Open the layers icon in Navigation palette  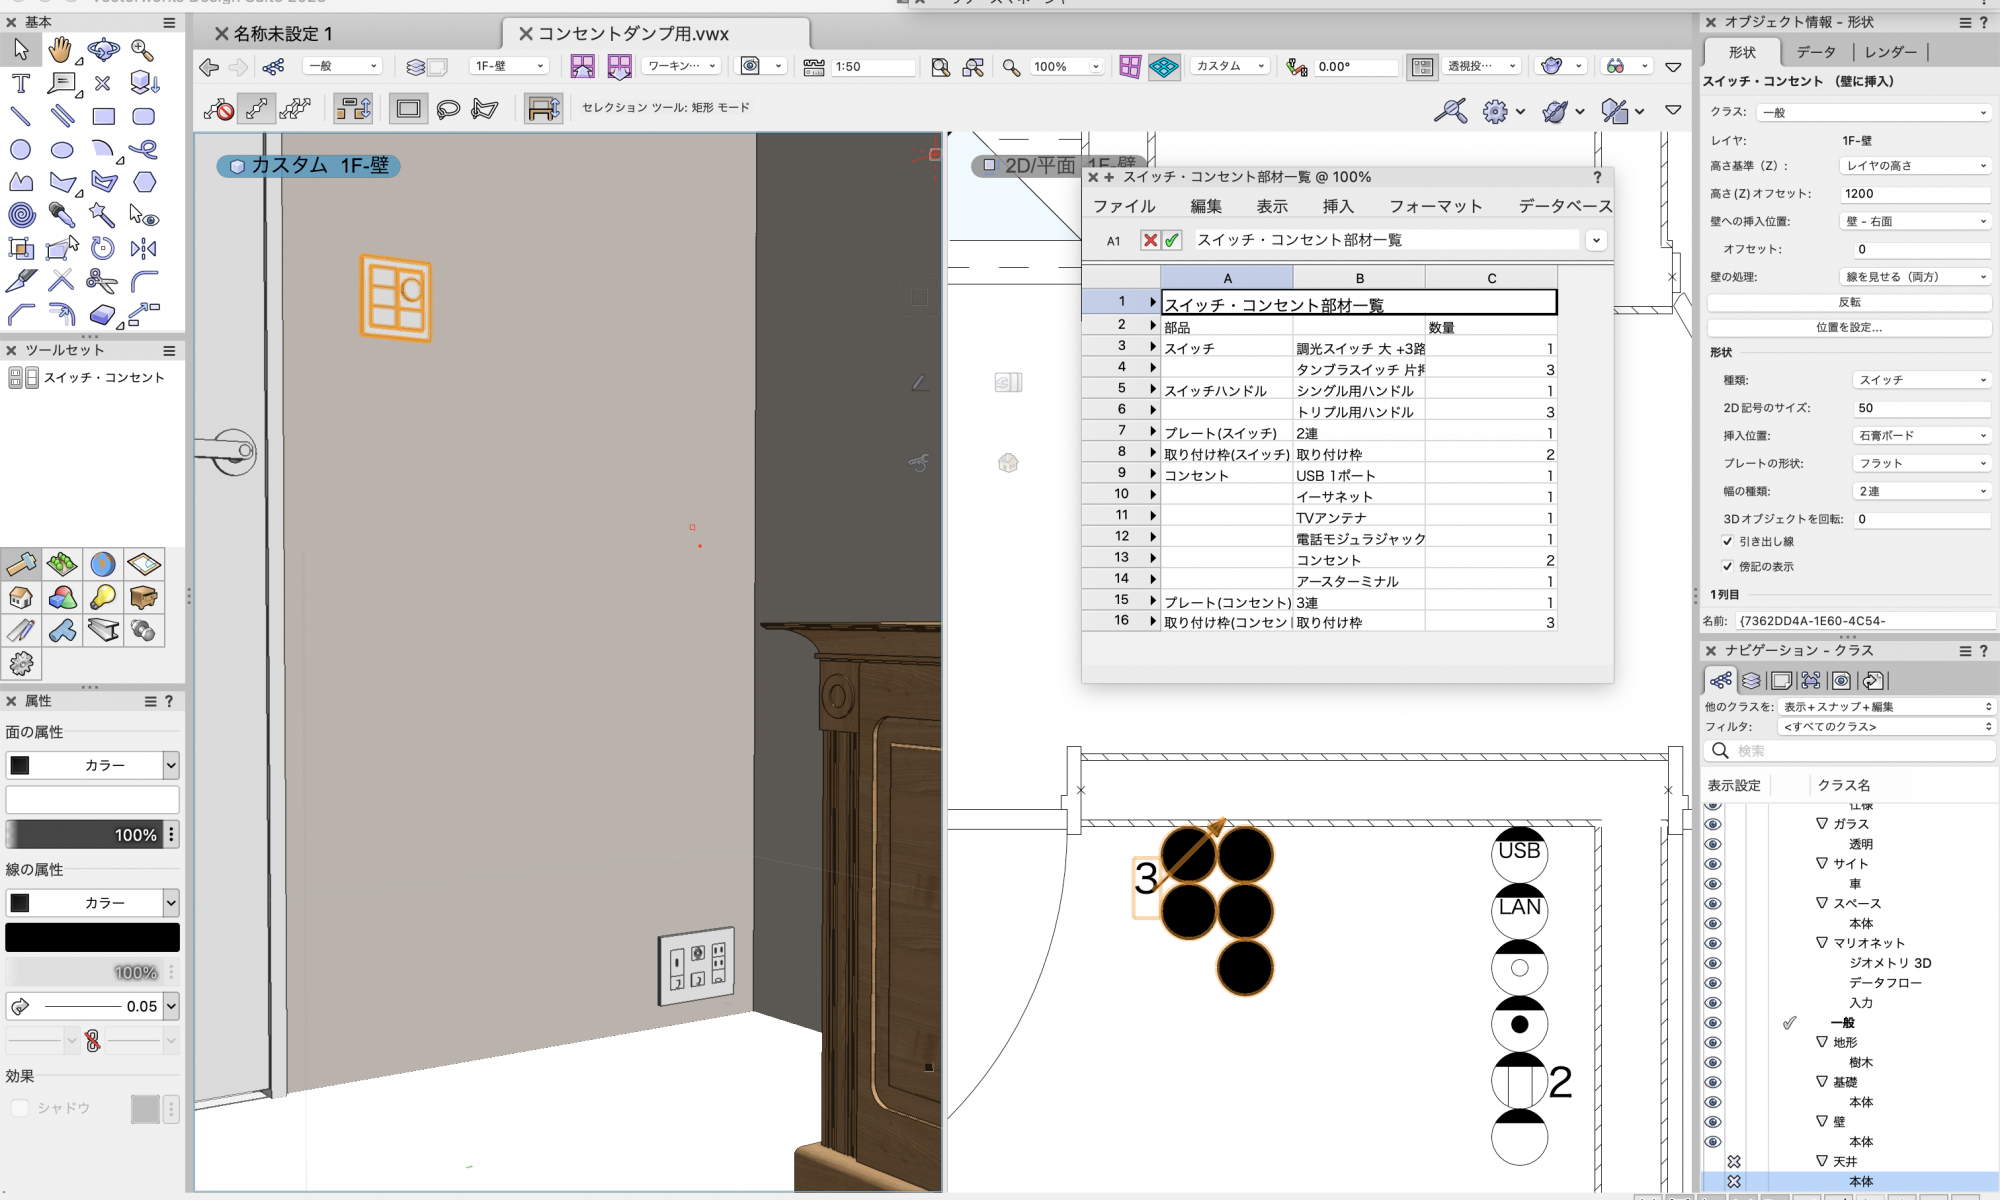coord(1751,681)
